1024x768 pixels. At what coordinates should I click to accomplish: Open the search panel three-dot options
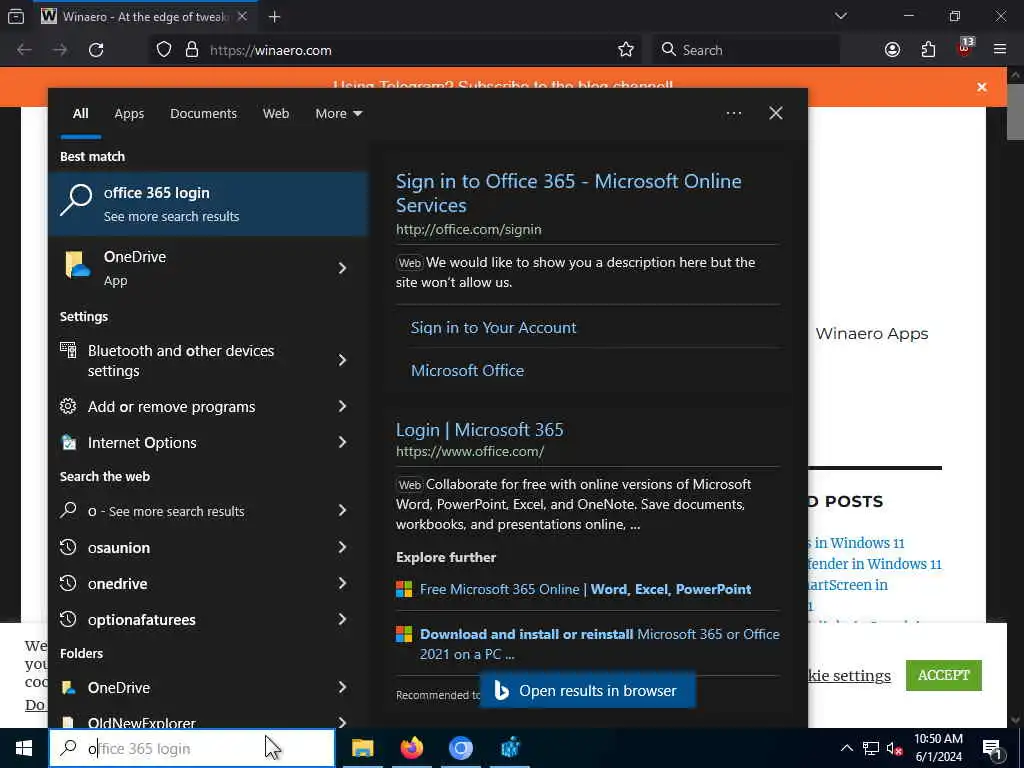coord(733,114)
